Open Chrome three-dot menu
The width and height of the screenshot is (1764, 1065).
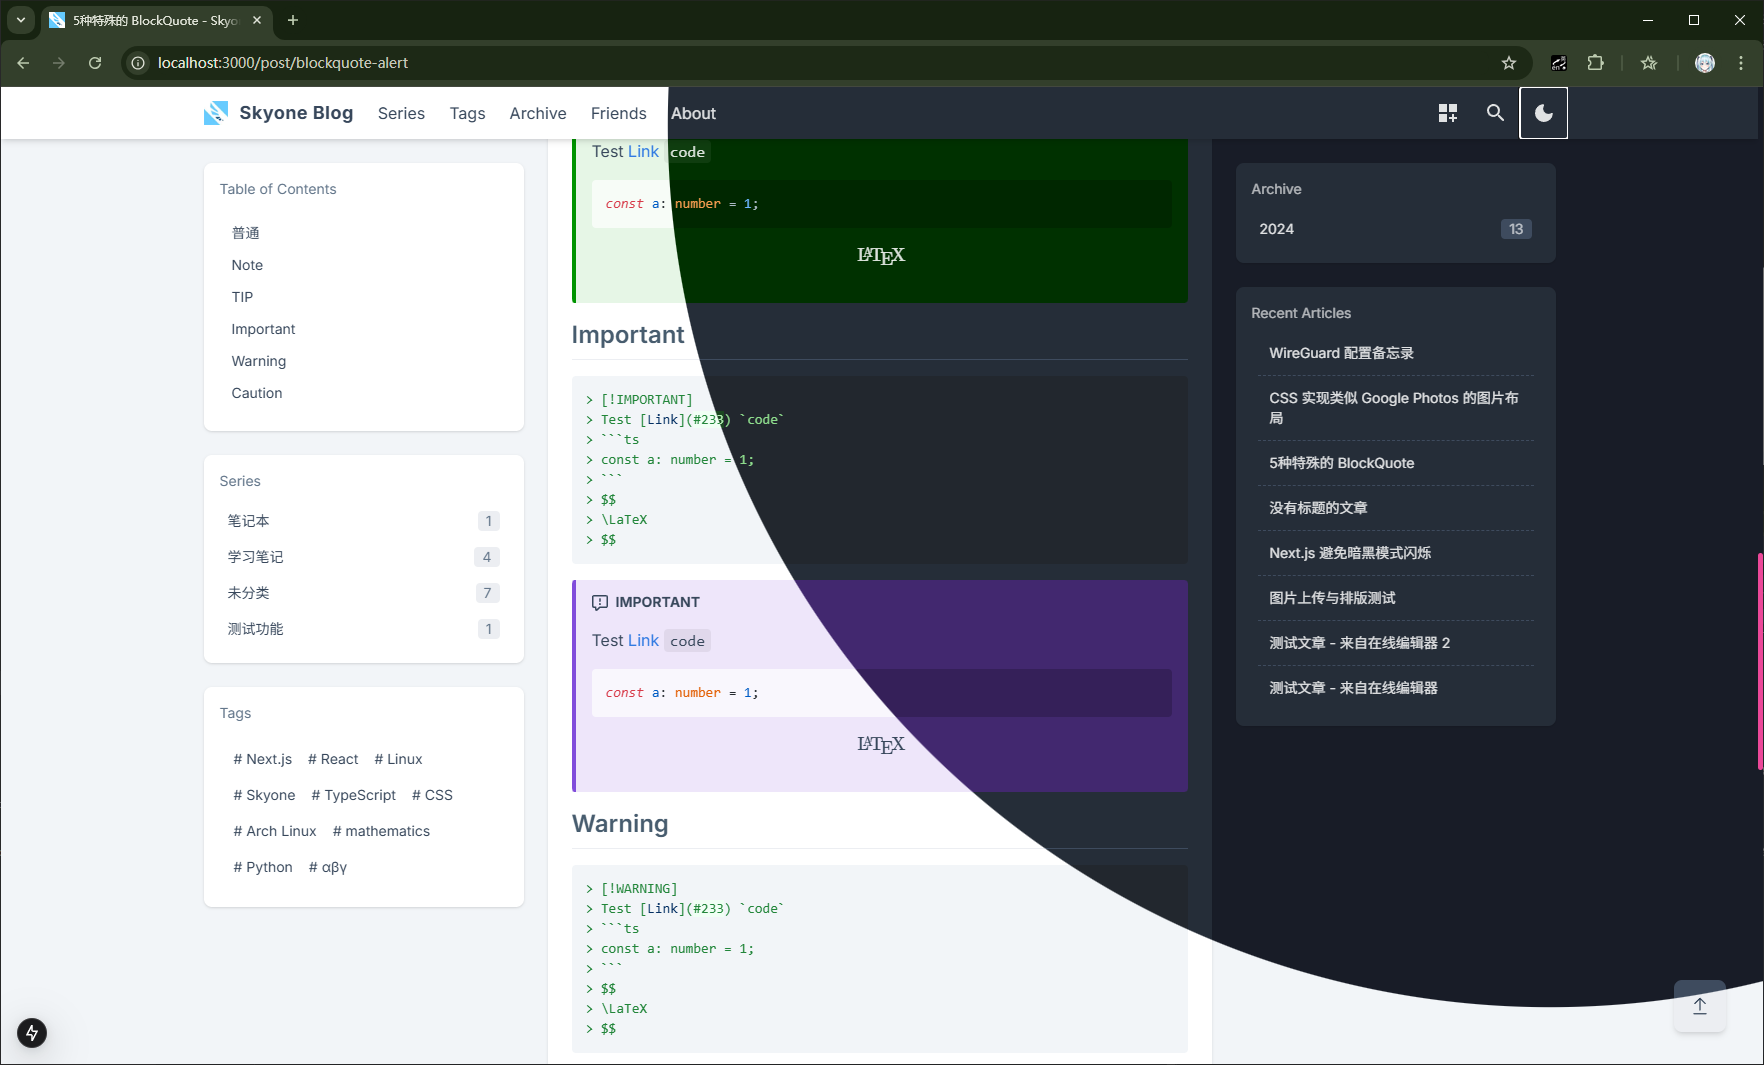click(x=1741, y=63)
